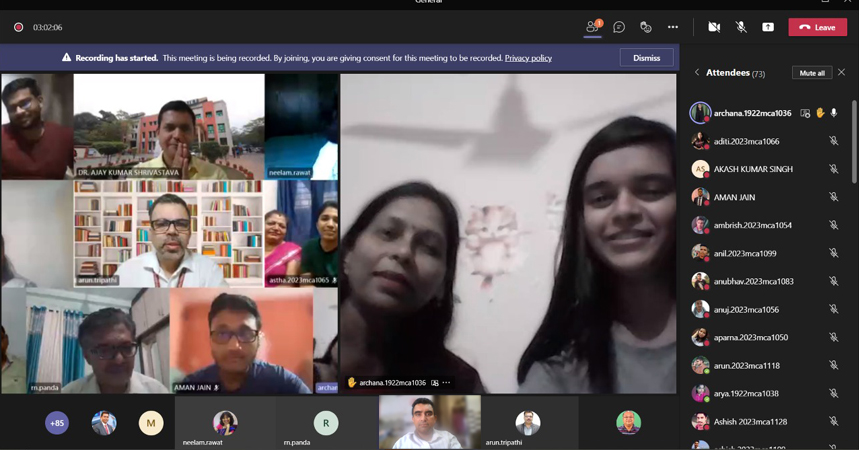Open the participants list icon
861x450 pixels.
click(x=592, y=27)
